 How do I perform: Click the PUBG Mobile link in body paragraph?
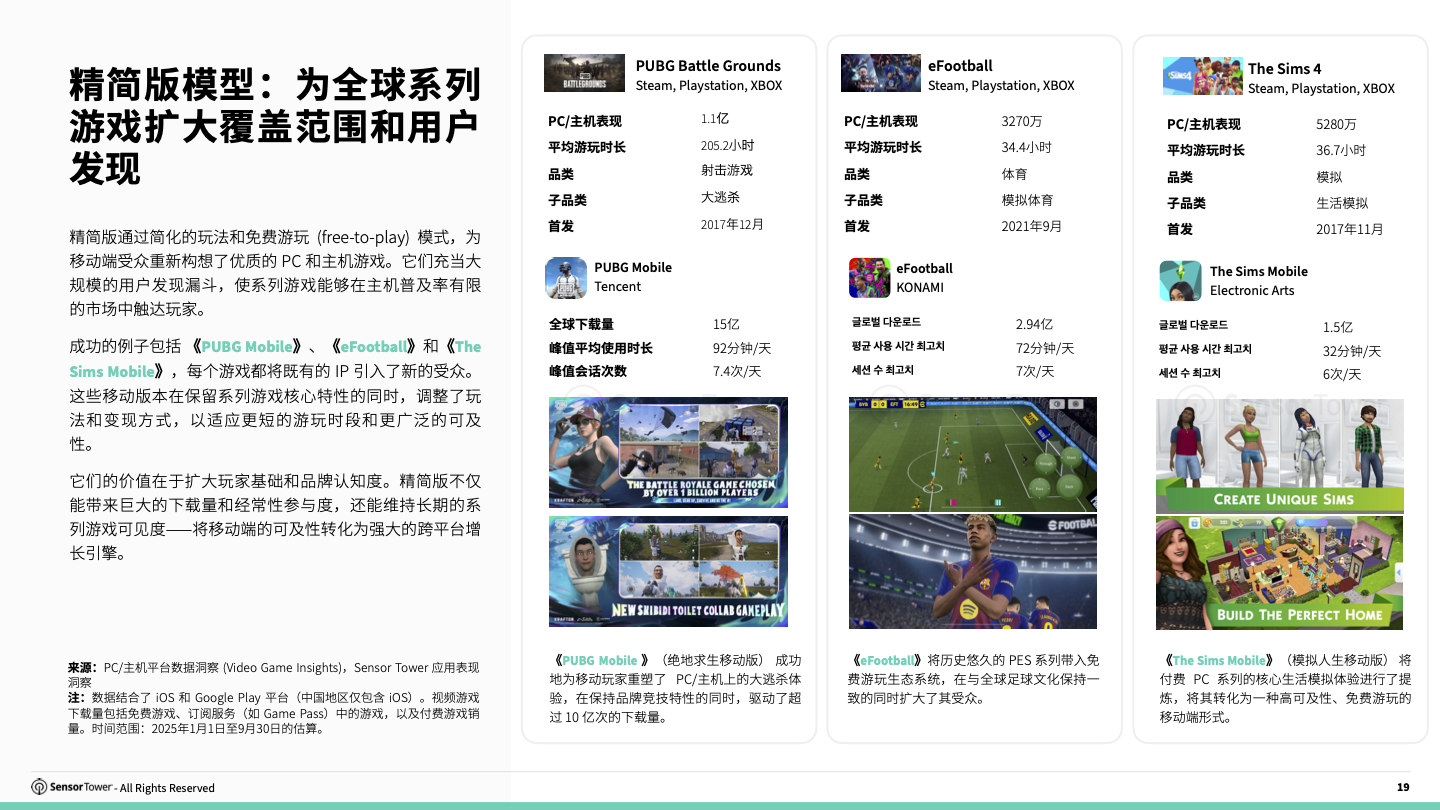(x=247, y=346)
